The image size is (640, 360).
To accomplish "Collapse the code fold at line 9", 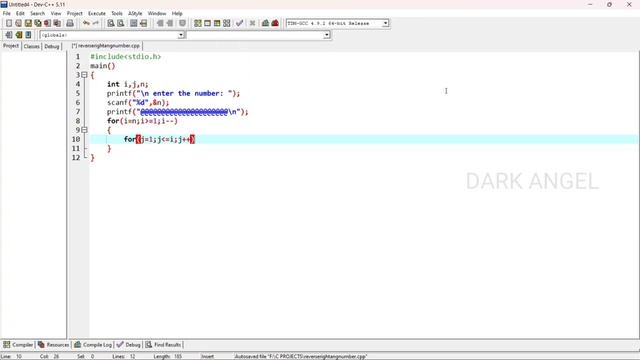I will (84, 130).
